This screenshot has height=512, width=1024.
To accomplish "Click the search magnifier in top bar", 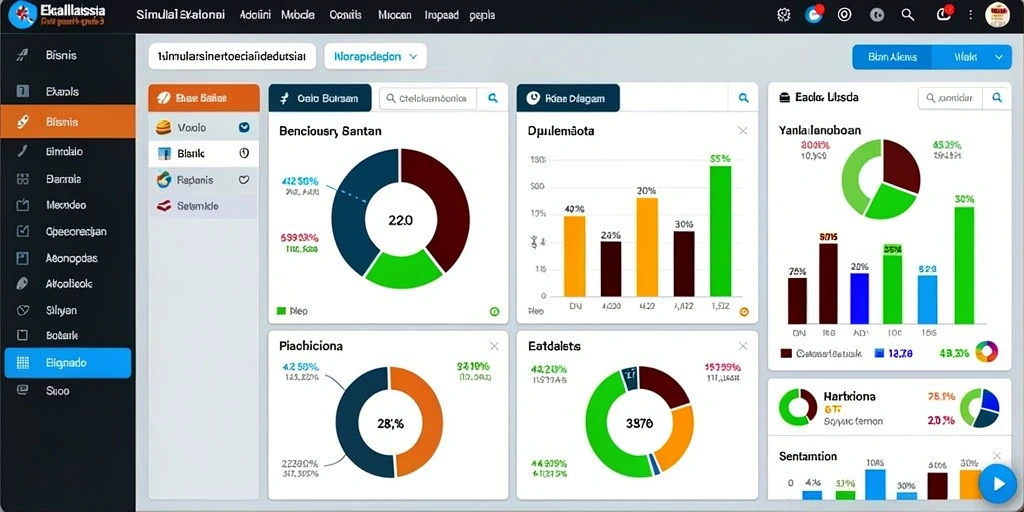I will click(x=908, y=15).
